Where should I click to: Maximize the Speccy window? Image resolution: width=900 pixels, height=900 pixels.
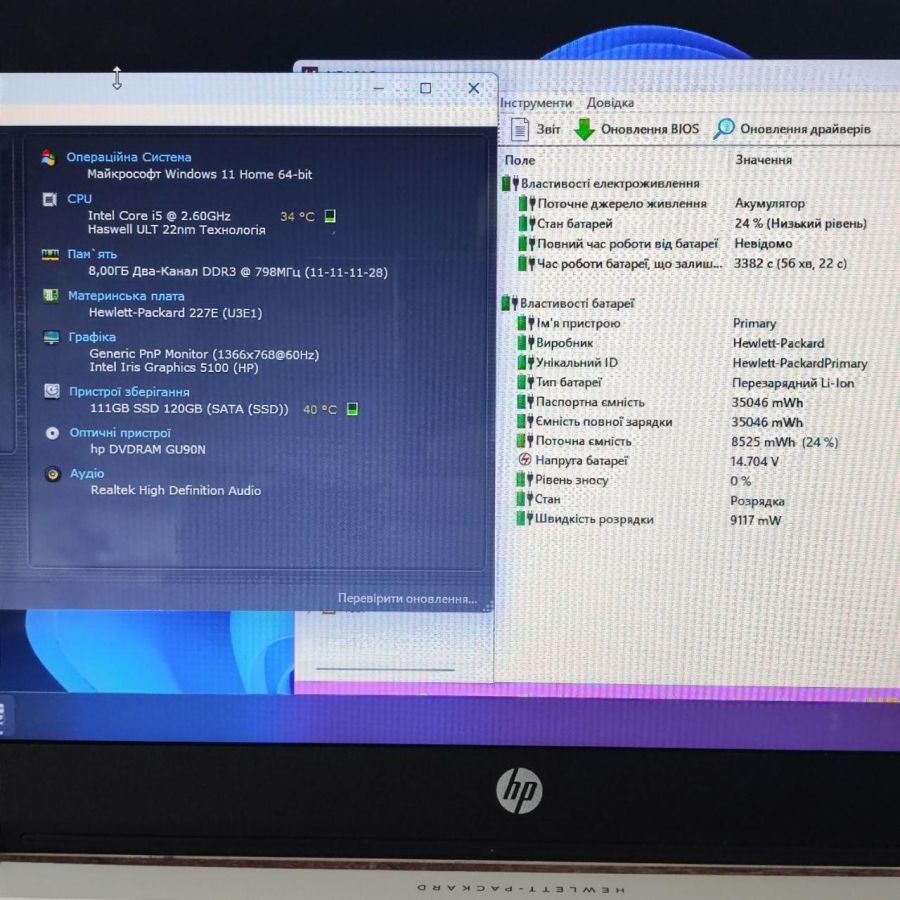(x=425, y=88)
